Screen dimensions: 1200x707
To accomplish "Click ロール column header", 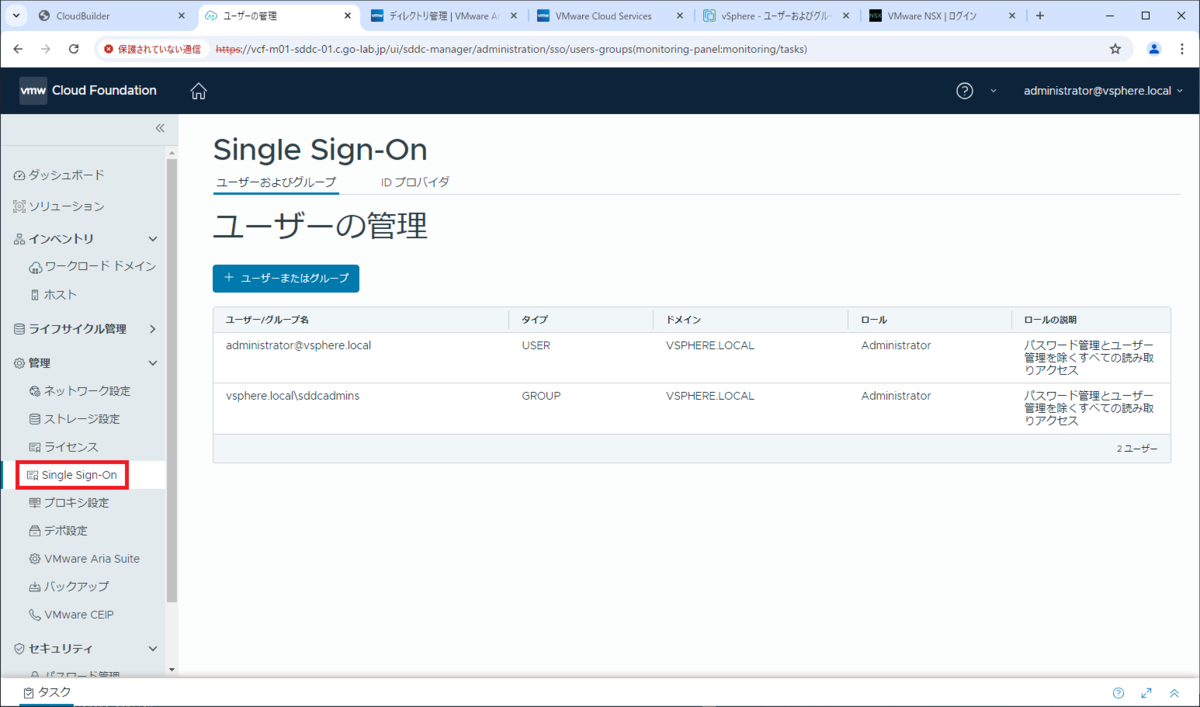I will pos(874,320).
